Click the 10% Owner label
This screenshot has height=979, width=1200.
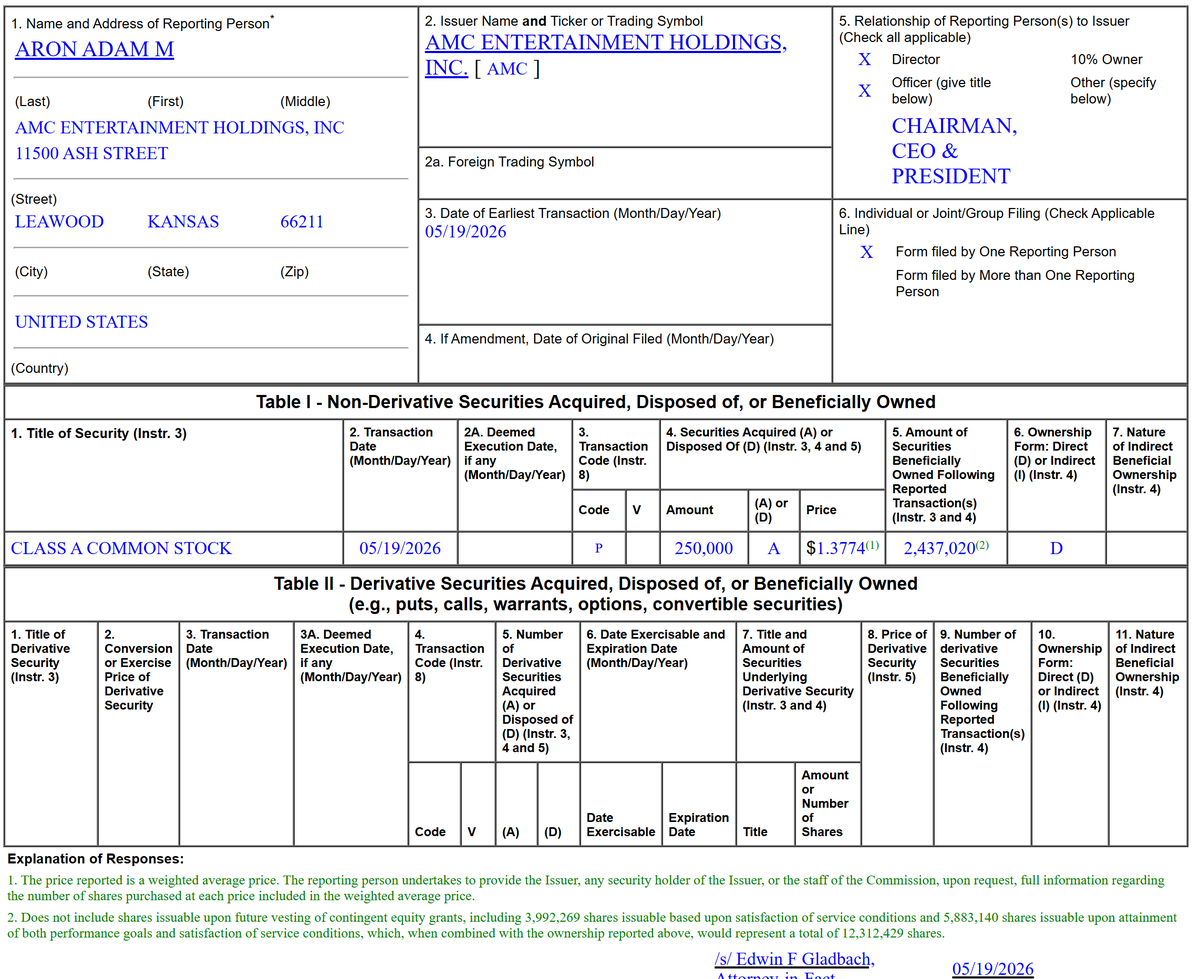coord(1106,59)
